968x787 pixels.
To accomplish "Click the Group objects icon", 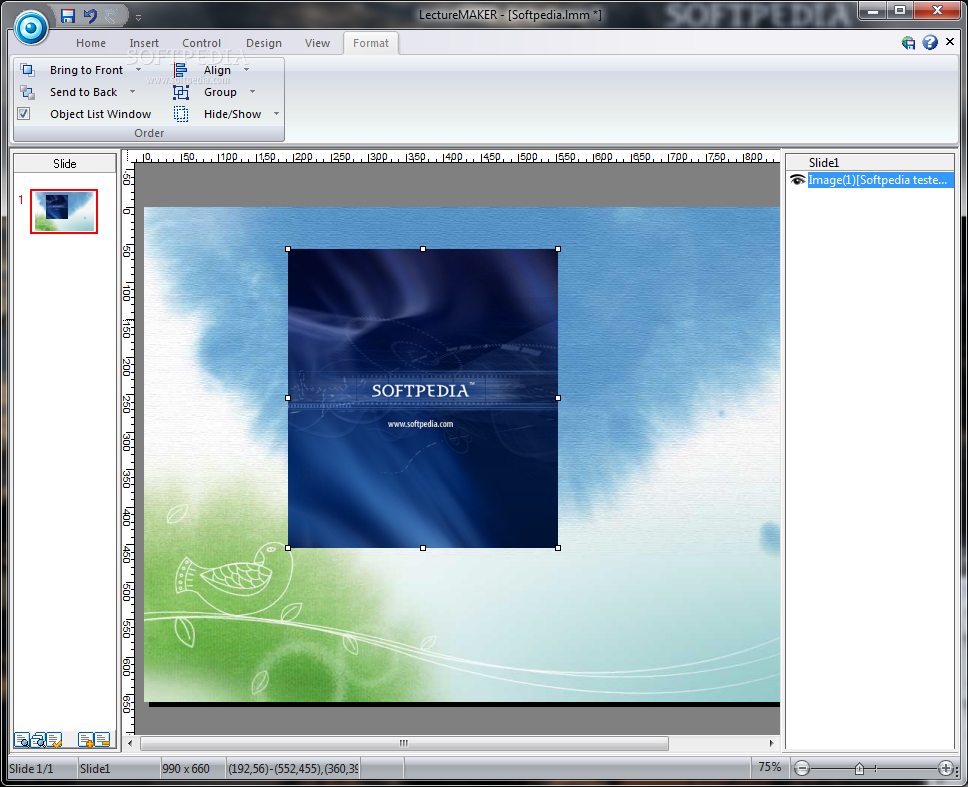I will click(180, 92).
